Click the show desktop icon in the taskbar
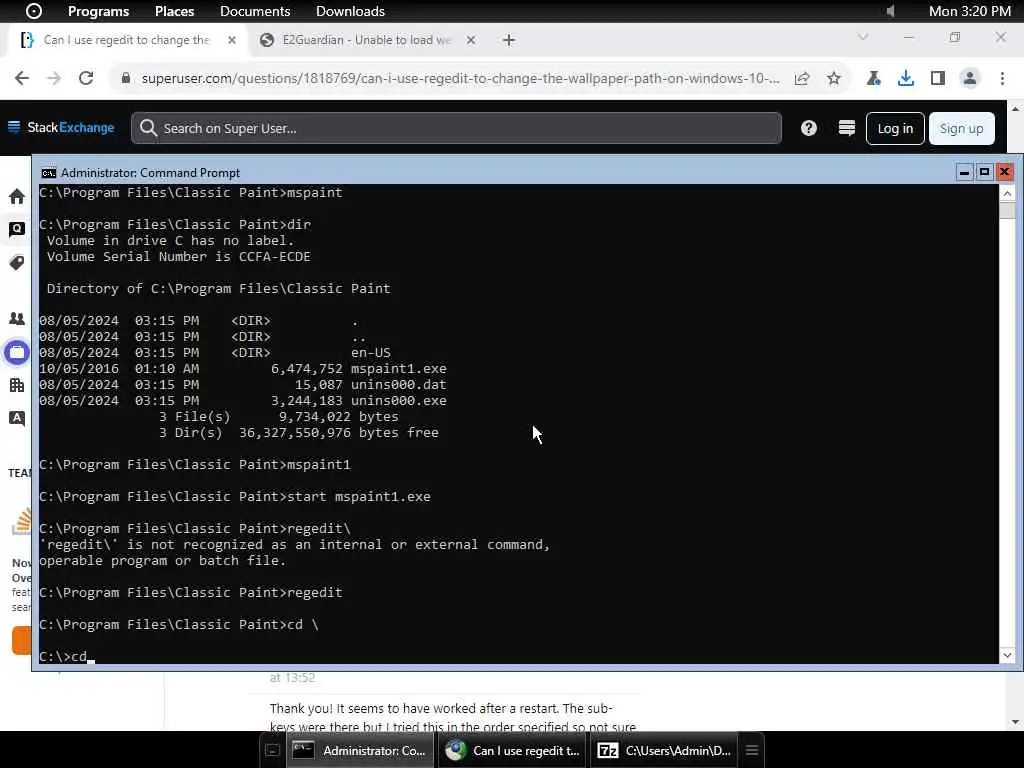This screenshot has width=1024, height=768. coord(272,750)
